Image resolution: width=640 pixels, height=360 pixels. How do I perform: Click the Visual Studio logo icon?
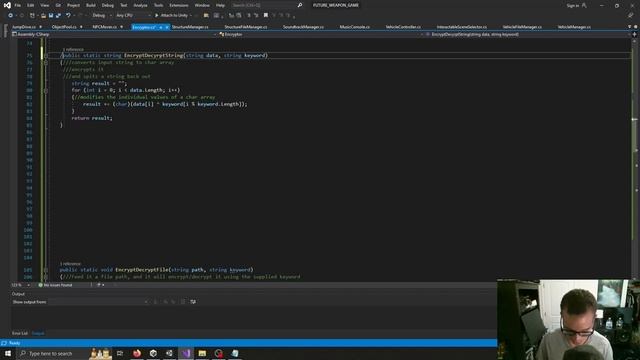tap(7, 5)
